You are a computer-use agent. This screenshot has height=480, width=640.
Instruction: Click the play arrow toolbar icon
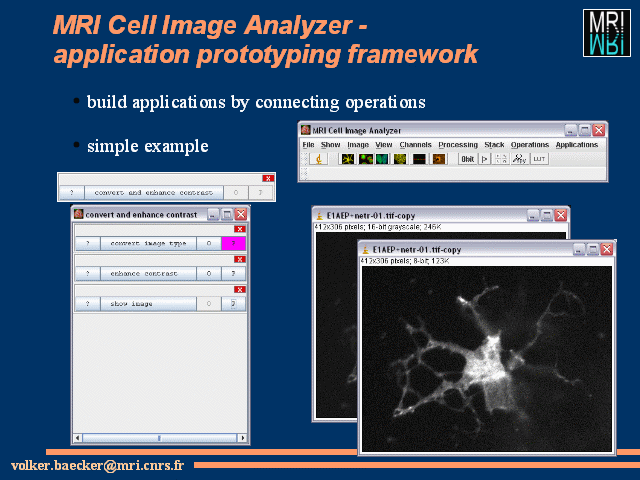(484, 159)
